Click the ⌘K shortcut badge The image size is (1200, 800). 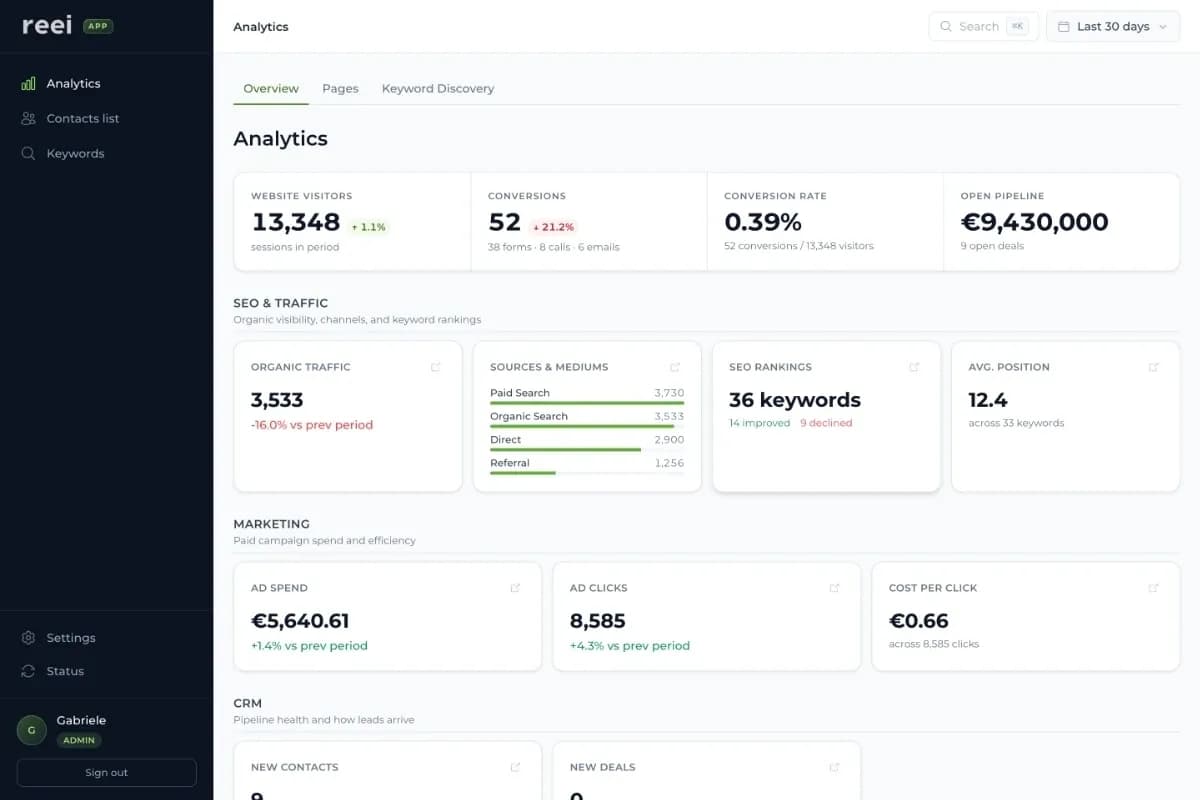click(x=1018, y=27)
